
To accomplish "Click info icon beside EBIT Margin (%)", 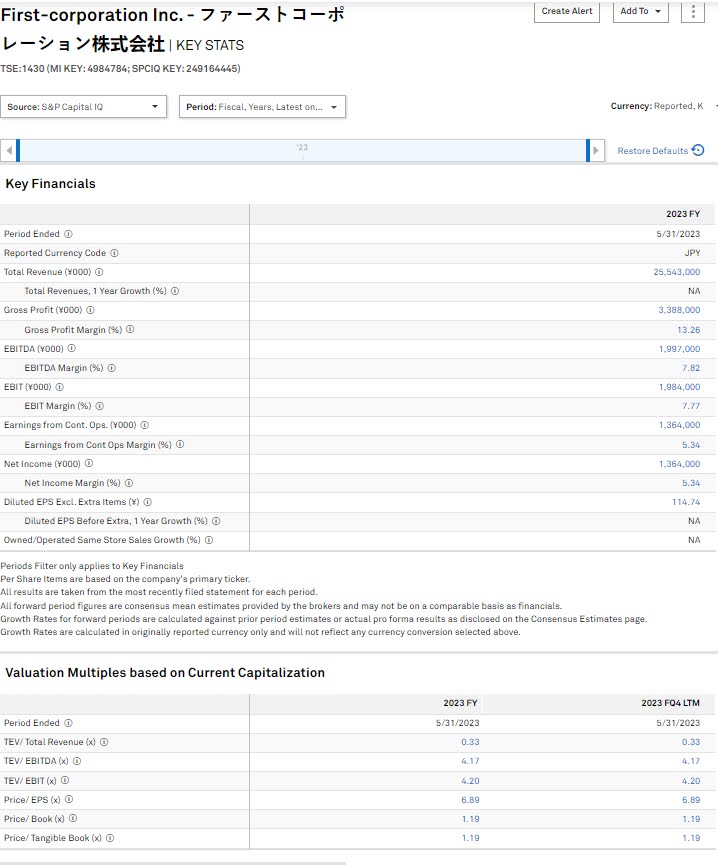I will pos(100,406).
